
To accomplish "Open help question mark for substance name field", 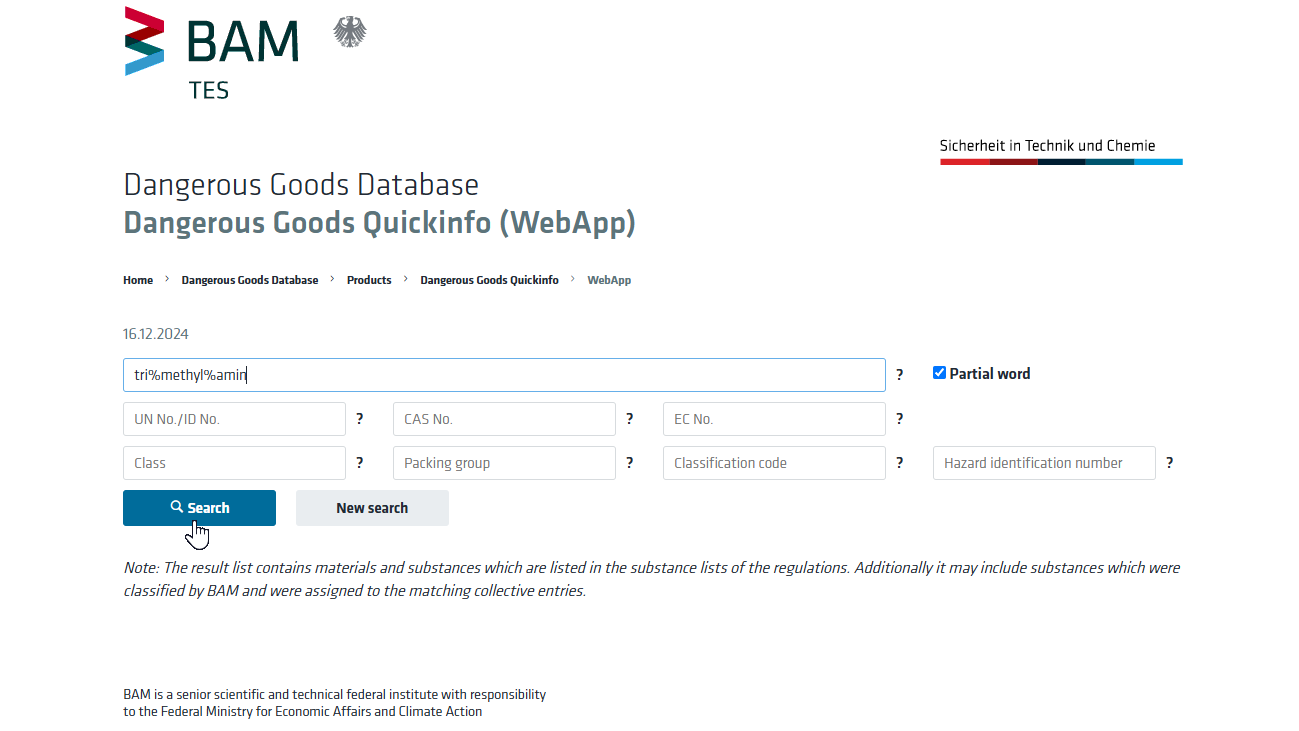I will point(899,375).
